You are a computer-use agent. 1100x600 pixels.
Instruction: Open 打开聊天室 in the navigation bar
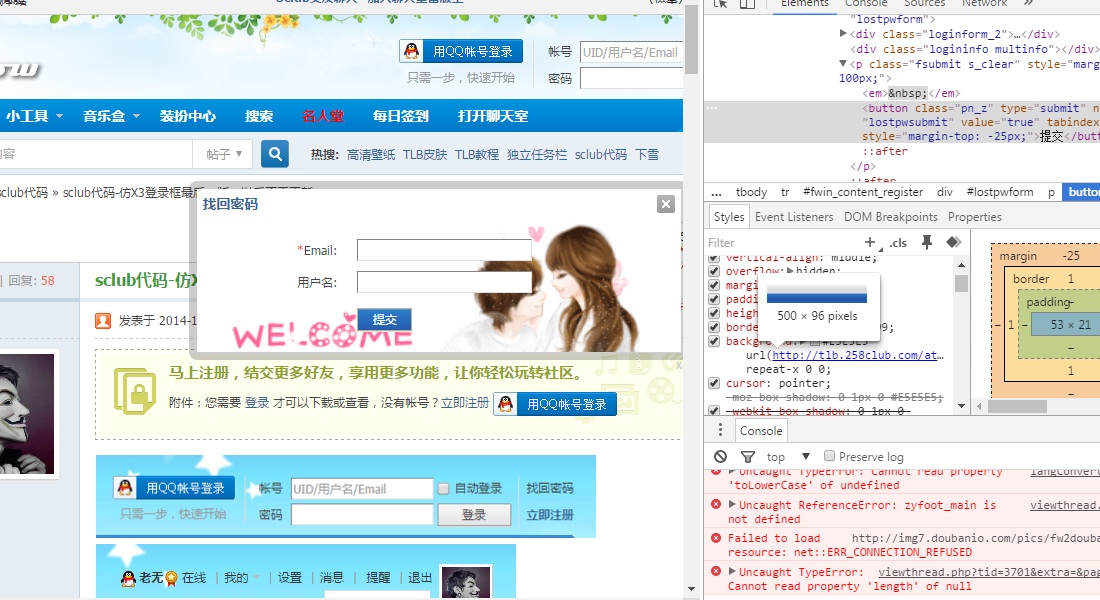(x=493, y=116)
